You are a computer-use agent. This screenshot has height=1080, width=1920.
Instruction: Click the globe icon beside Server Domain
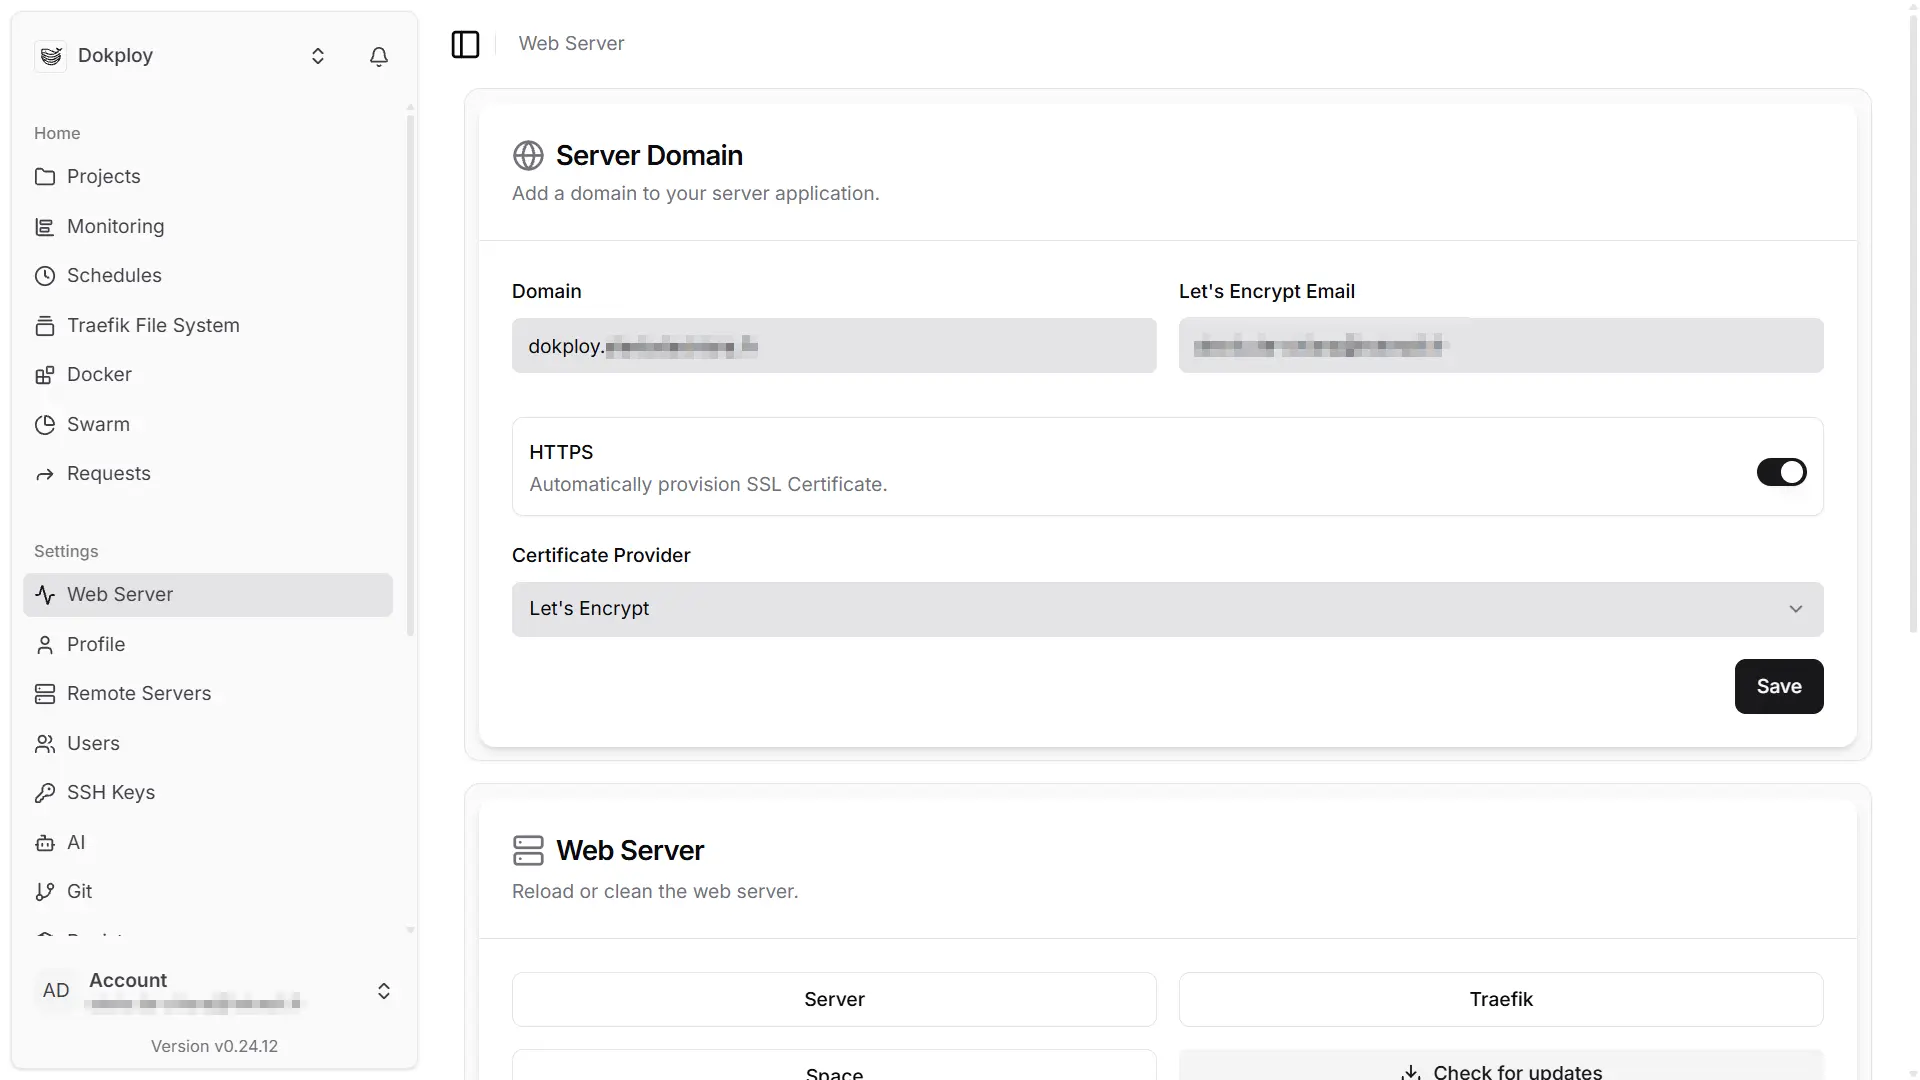pos(528,156)
